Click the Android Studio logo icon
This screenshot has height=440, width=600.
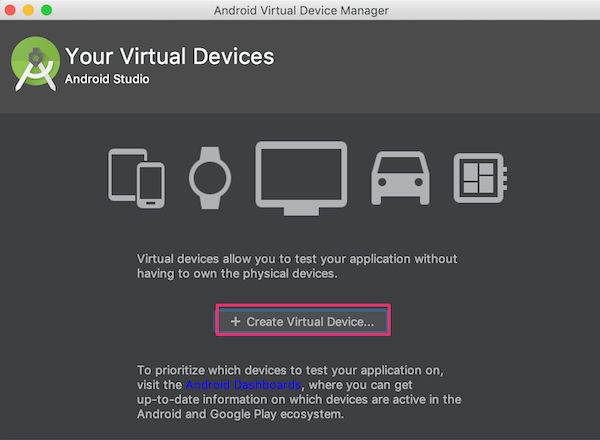click(36, 63)
